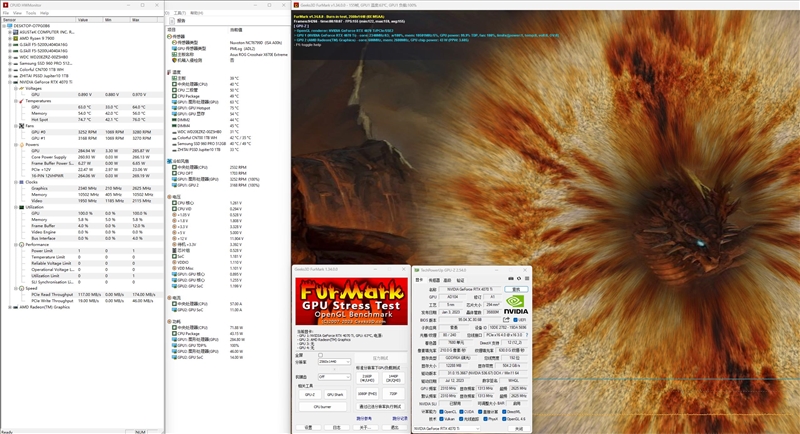Click the 1440P (2K/QHD) preset button
This screenshot has width=800, height=434.
[393, 378]
